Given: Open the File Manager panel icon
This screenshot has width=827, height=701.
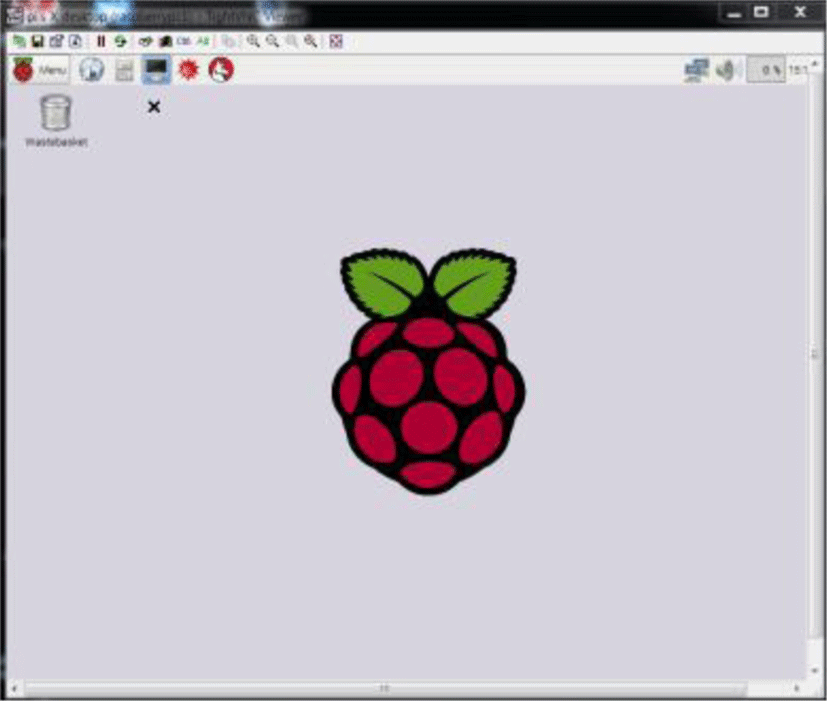Looking at the screenshot, I should click(124, 70).
